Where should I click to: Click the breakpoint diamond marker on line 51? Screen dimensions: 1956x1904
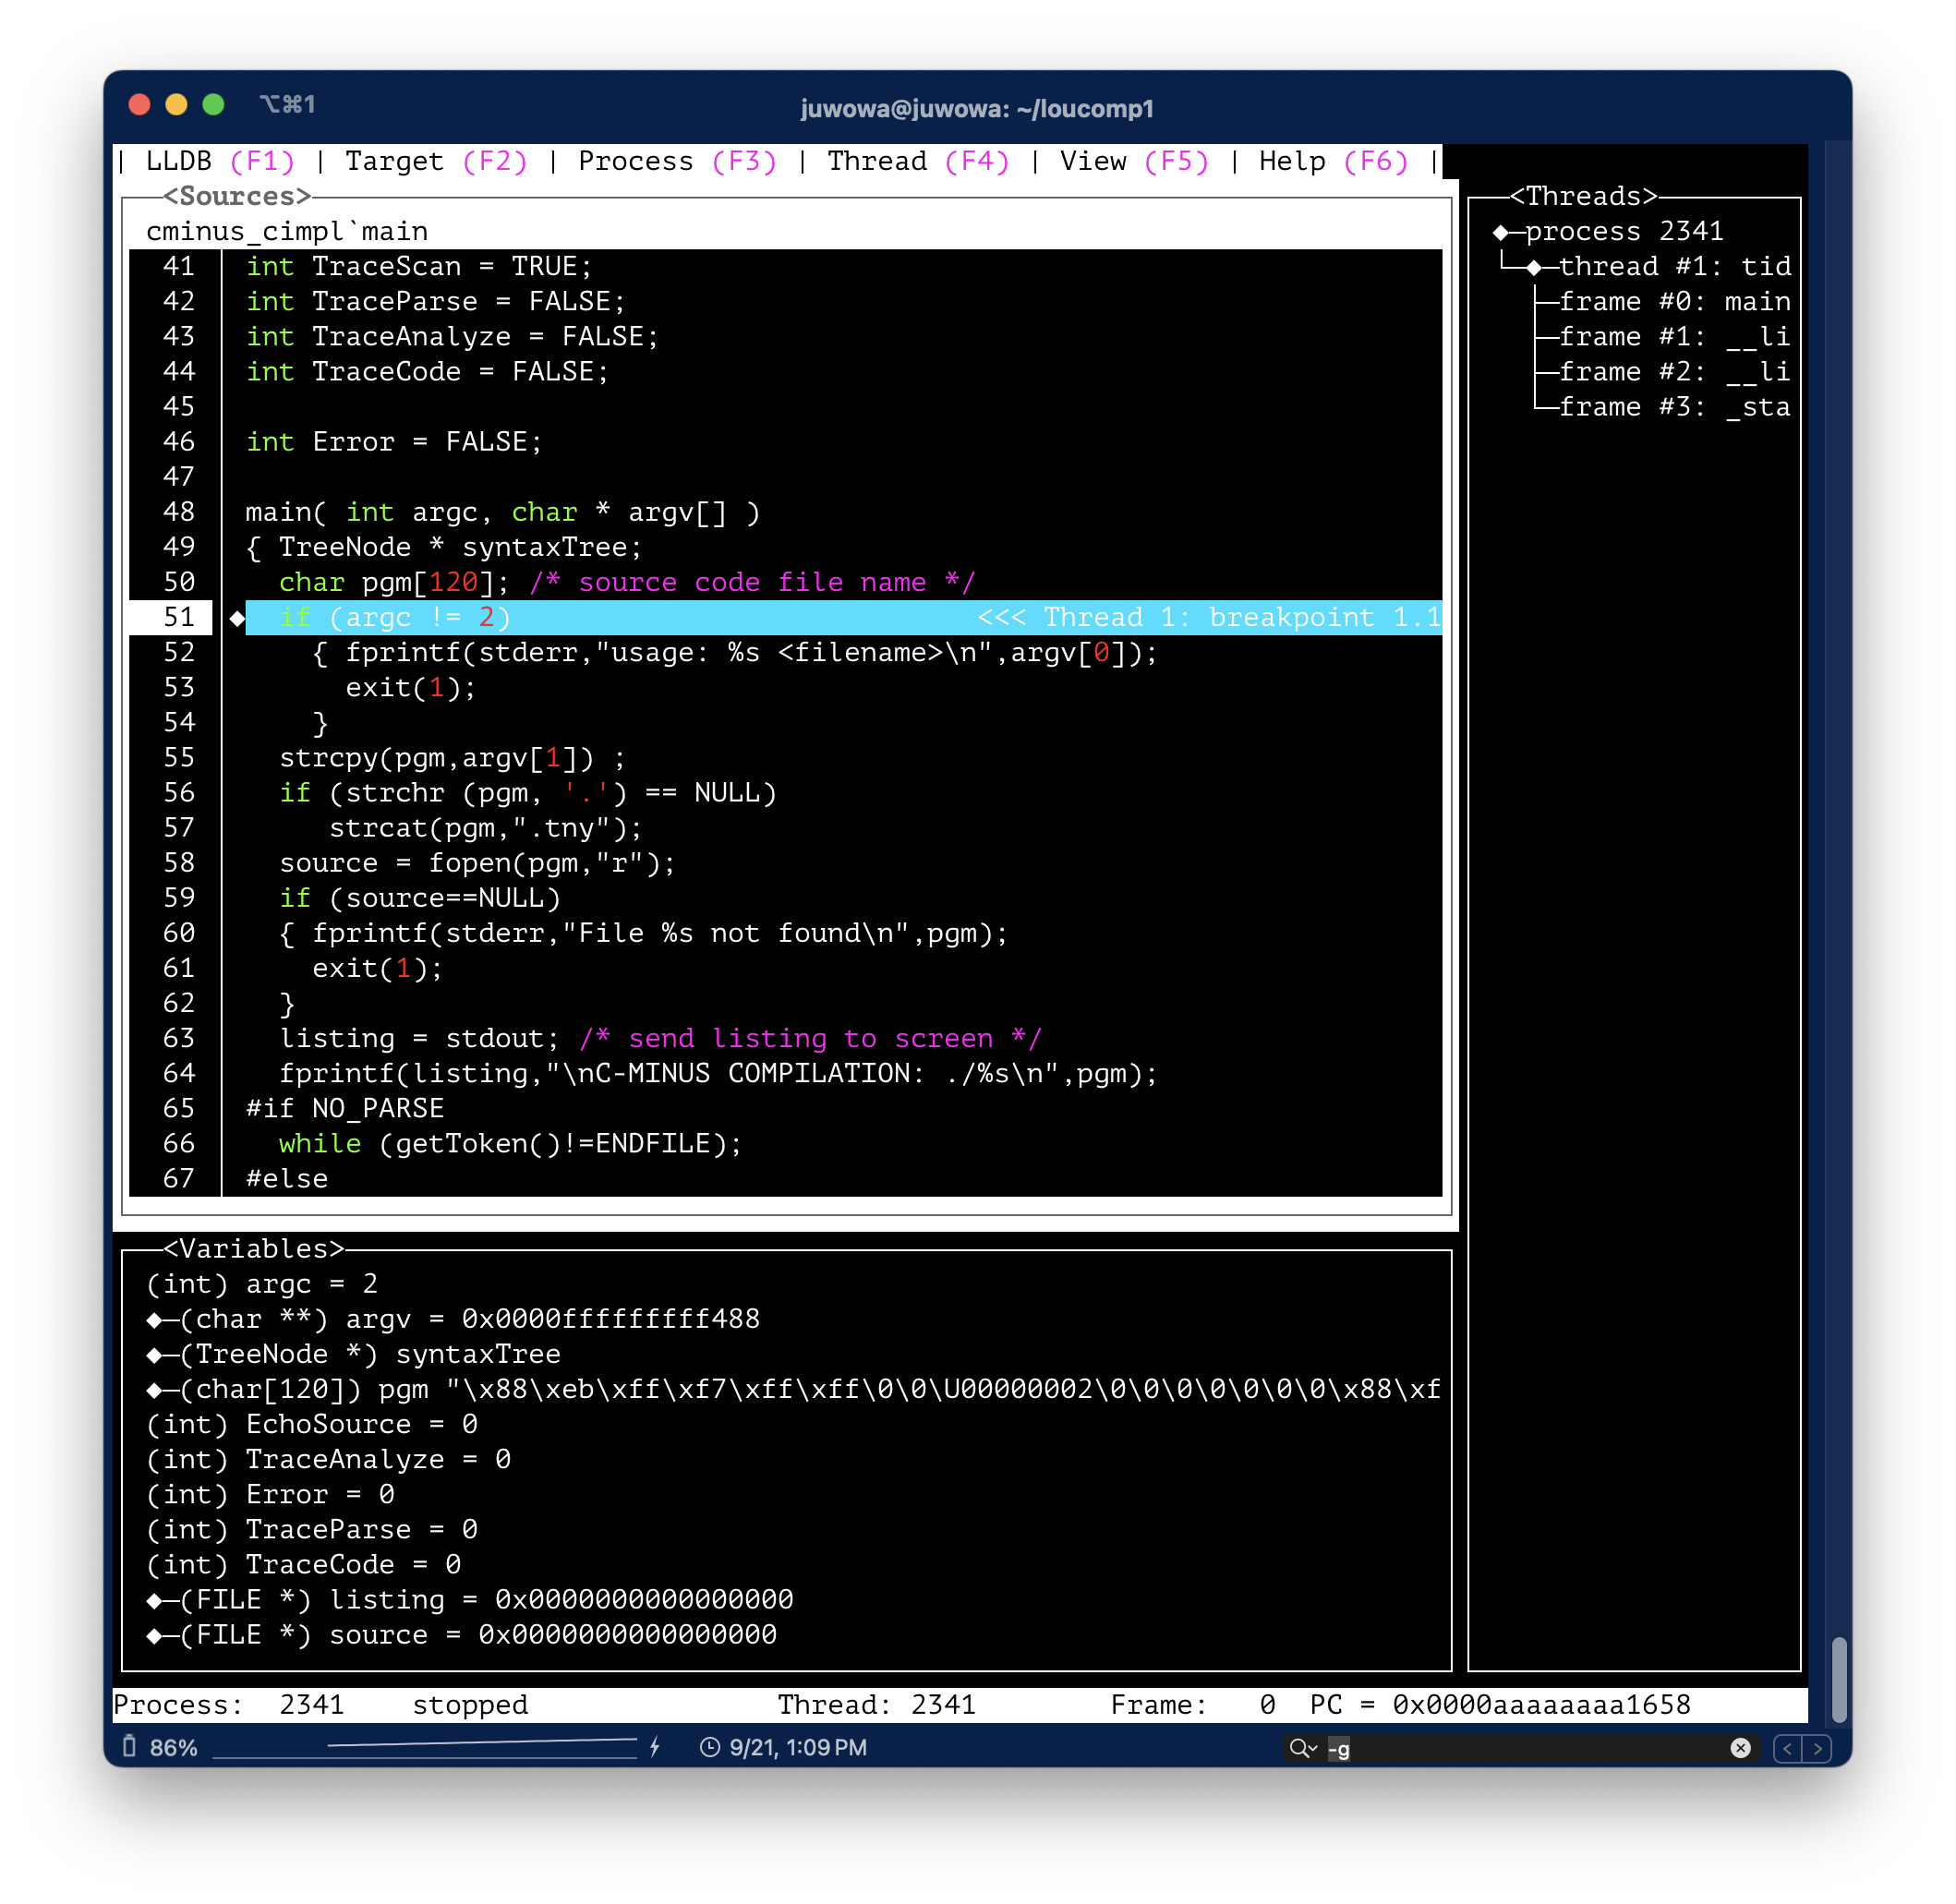(x=237, y=618)
